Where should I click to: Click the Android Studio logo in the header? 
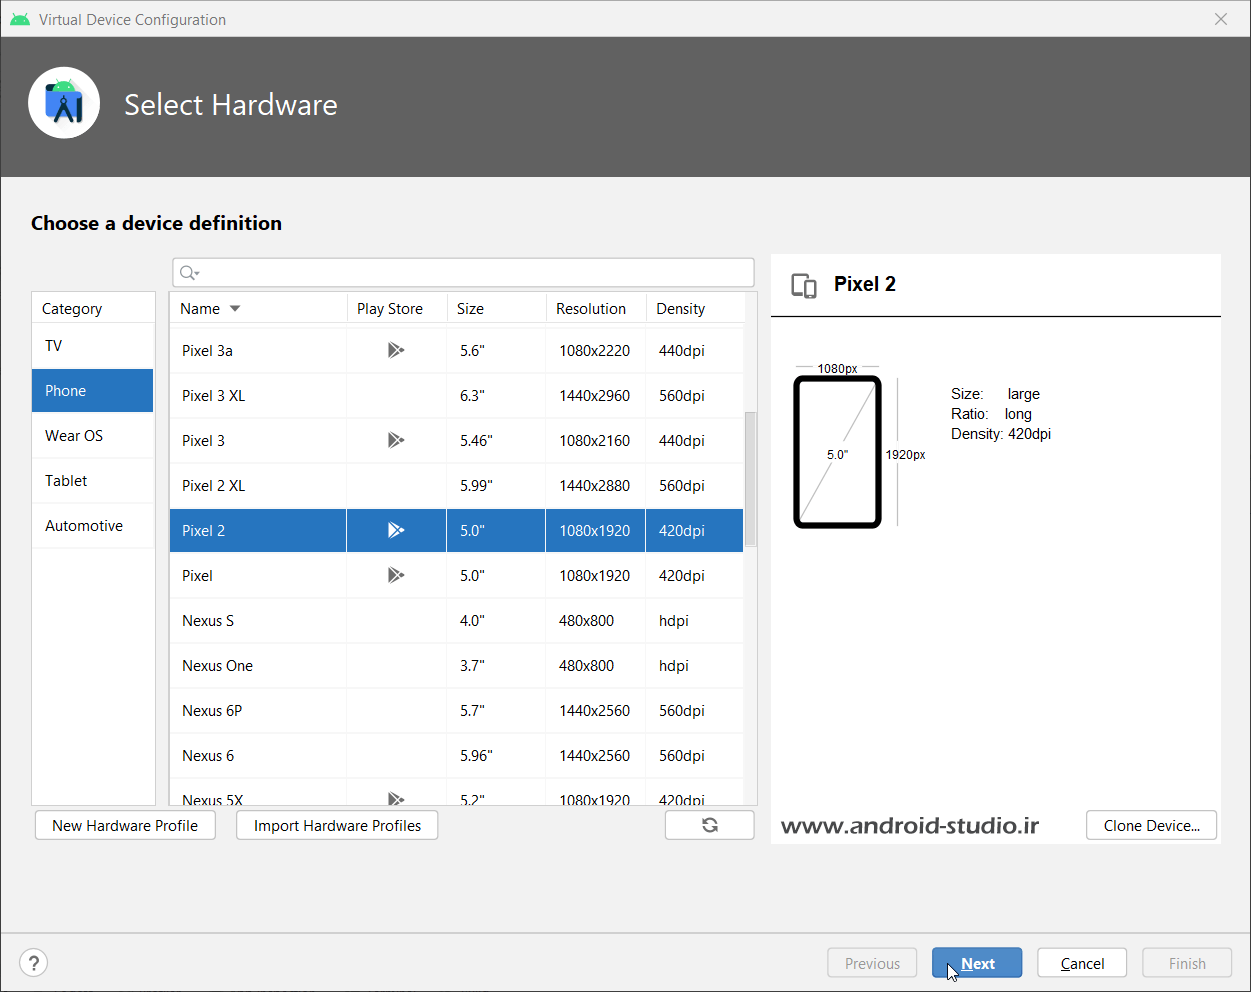tap(64, 103)
